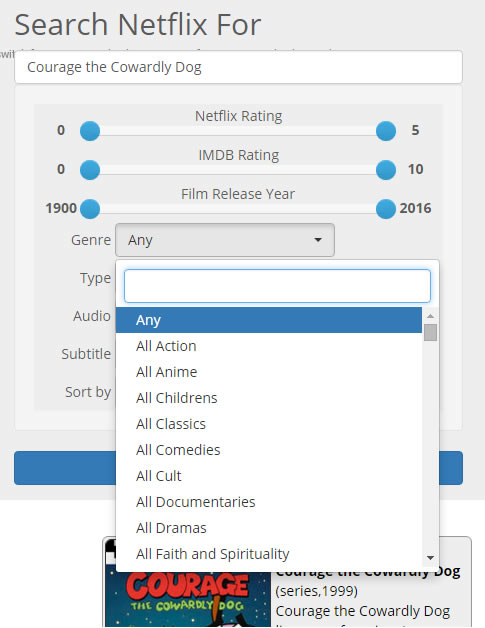This screenshot has width=485, height=628.
Task: Choose All Faith and Spirituality genre
Action: click(x=269, y=554)
